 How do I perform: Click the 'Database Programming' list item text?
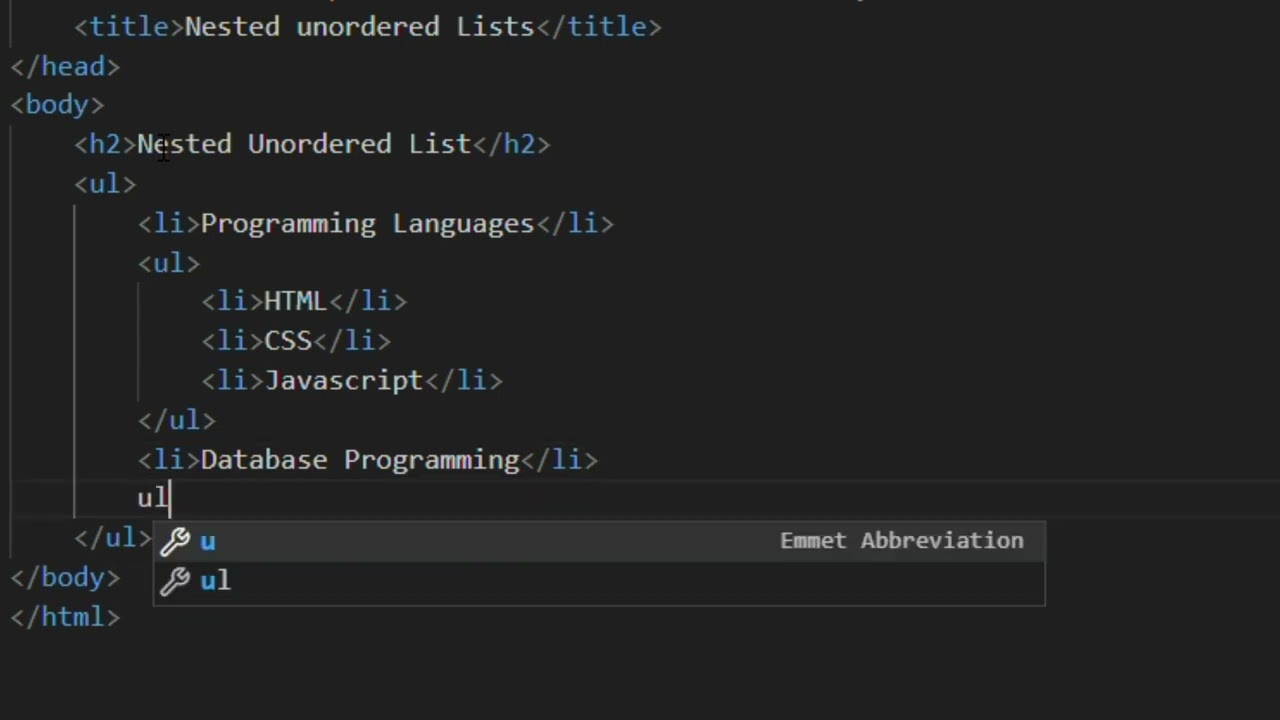(x=360, y=459)
